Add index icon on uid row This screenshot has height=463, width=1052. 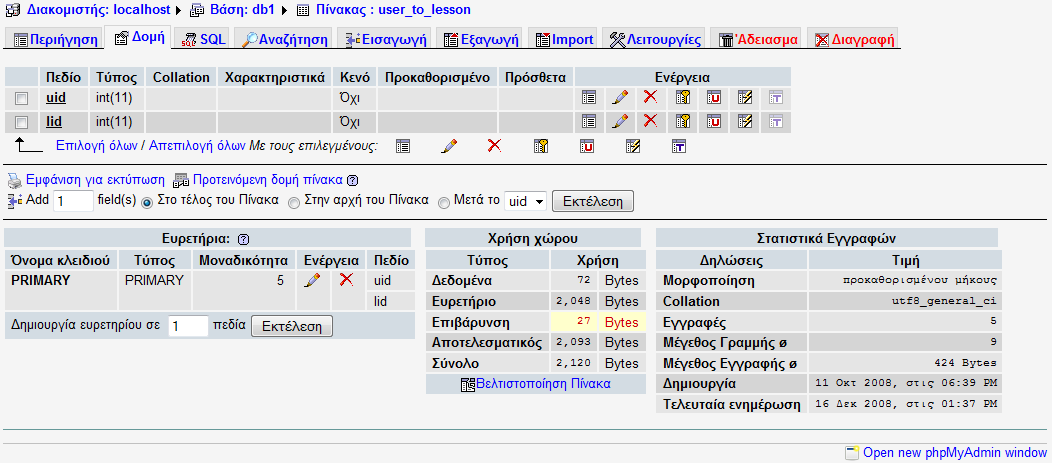point(744,98)
